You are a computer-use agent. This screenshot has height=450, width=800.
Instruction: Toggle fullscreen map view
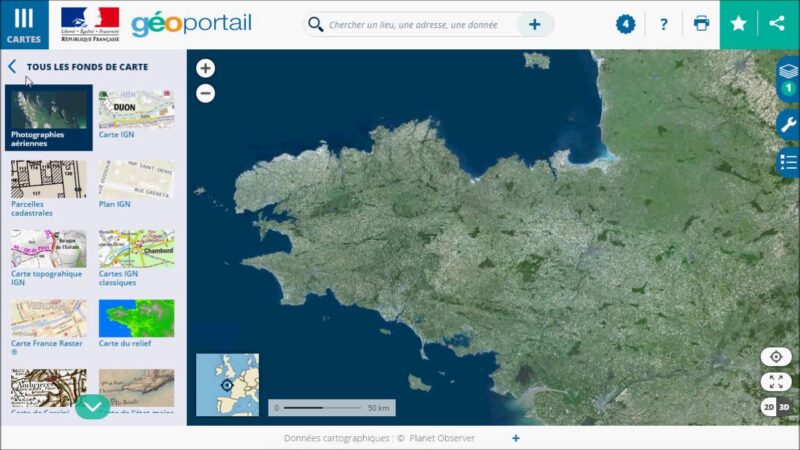tap(776, 382)
